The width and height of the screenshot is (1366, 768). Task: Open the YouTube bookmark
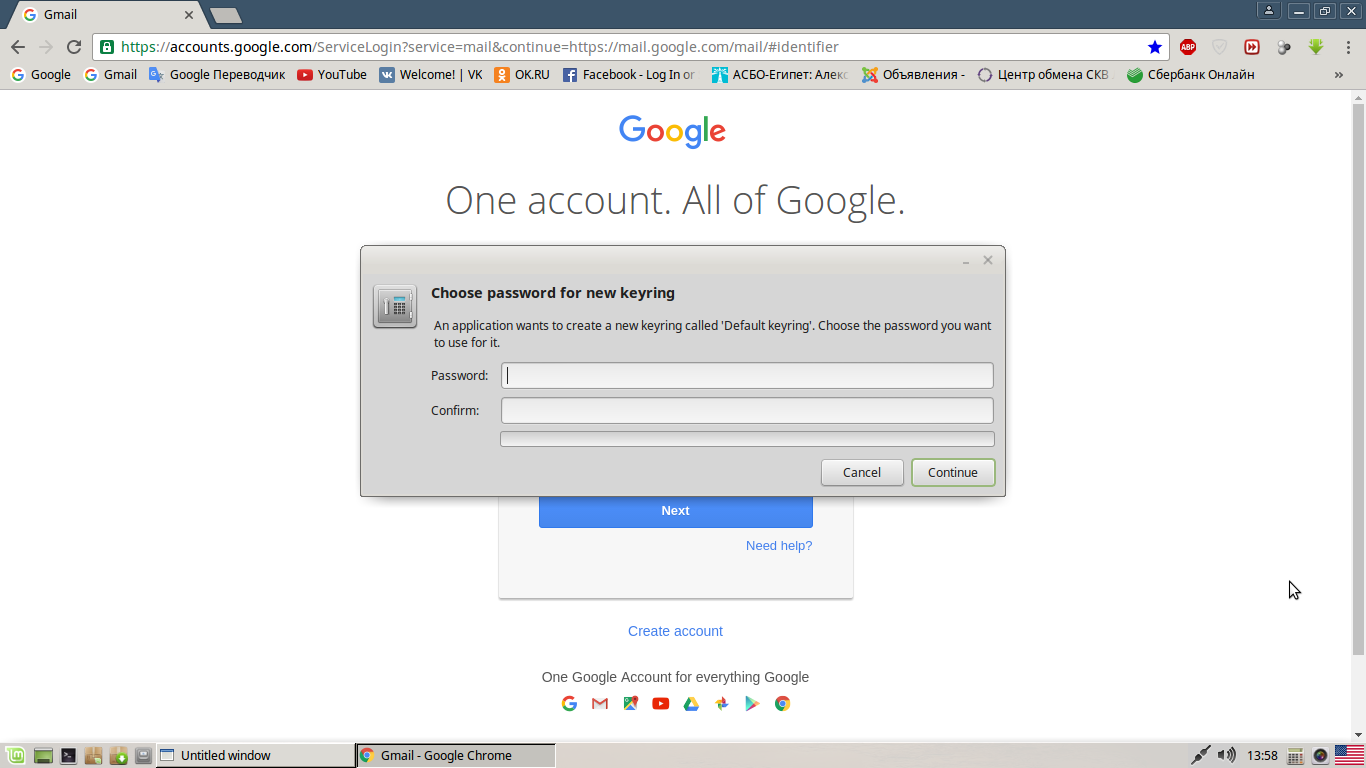tap(332, 75)
